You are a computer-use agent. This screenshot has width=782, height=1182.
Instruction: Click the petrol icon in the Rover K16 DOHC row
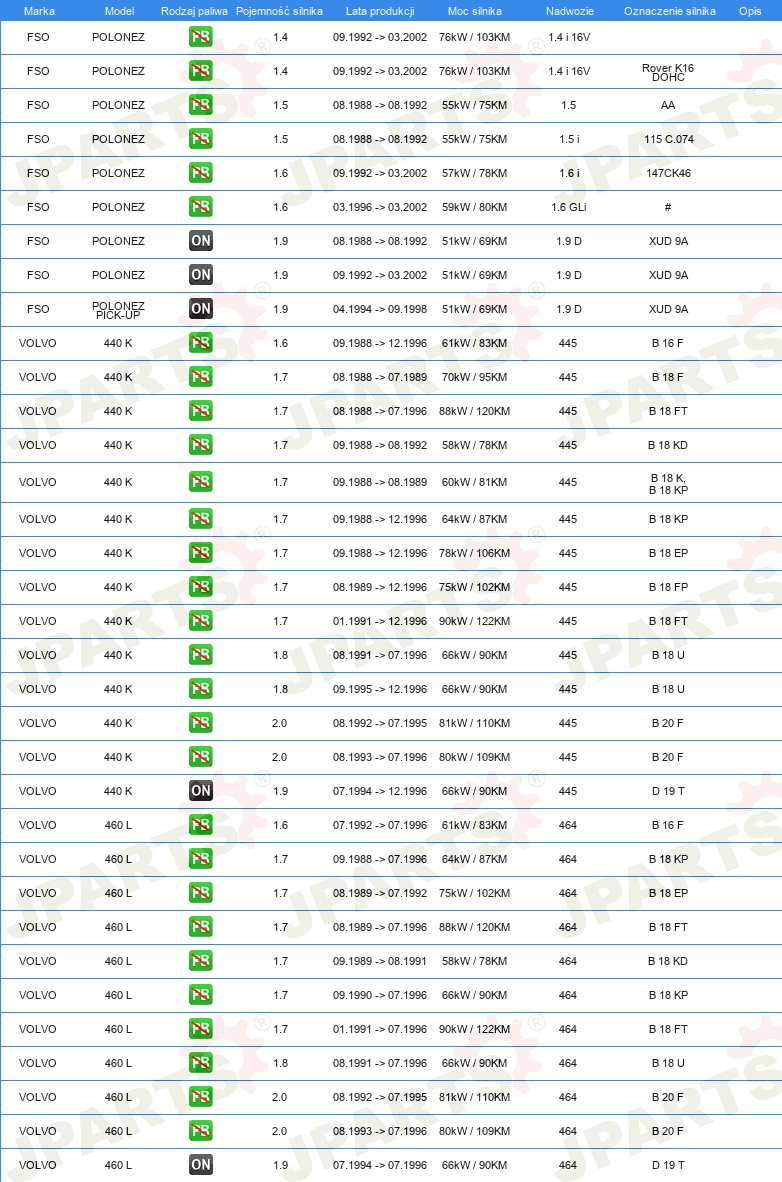coord(201,71)
